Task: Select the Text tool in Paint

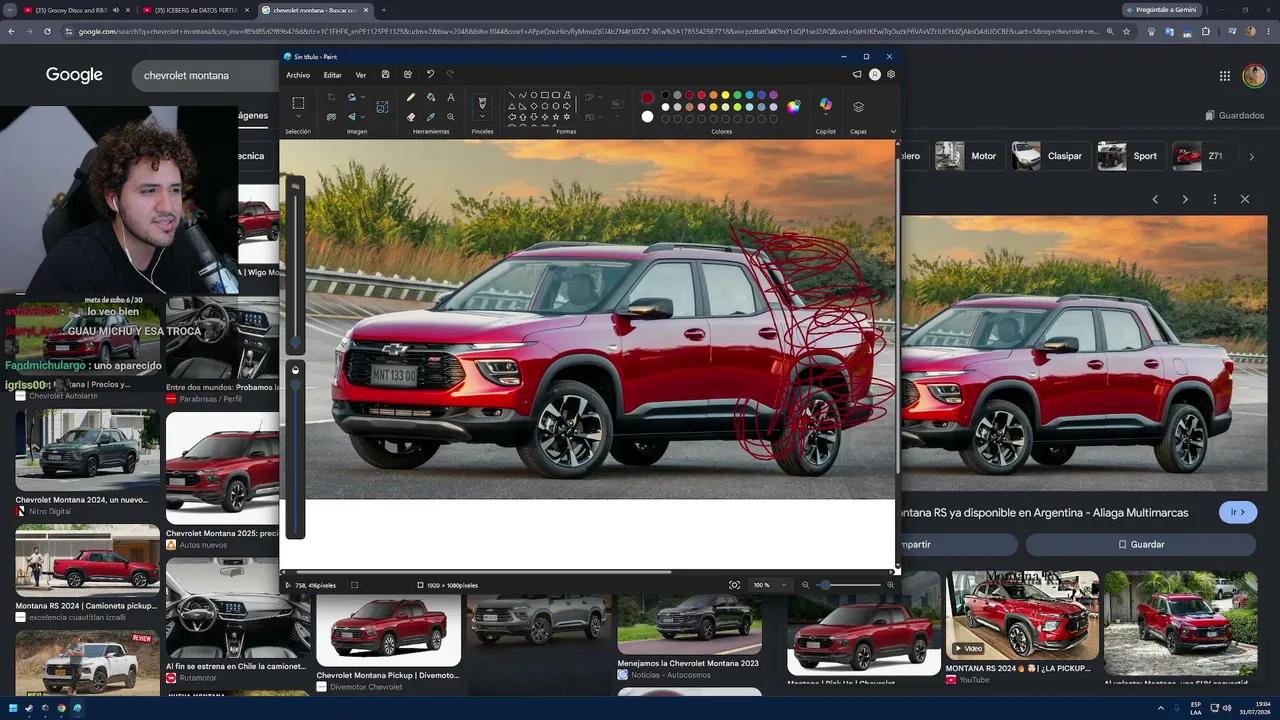Action: [x=451, y=97]
